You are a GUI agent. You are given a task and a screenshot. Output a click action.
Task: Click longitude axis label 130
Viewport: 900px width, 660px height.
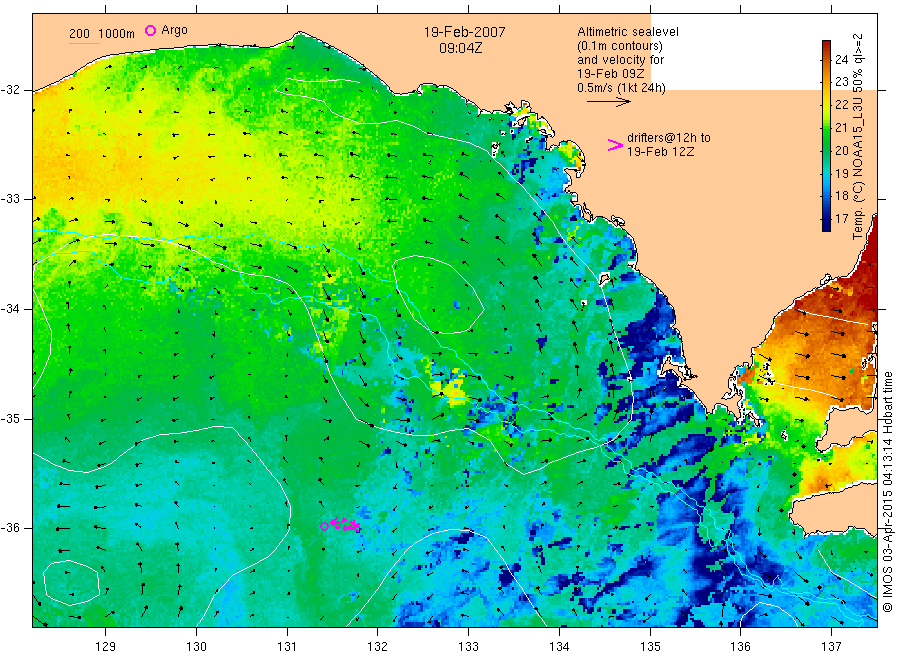click(196, 647)
